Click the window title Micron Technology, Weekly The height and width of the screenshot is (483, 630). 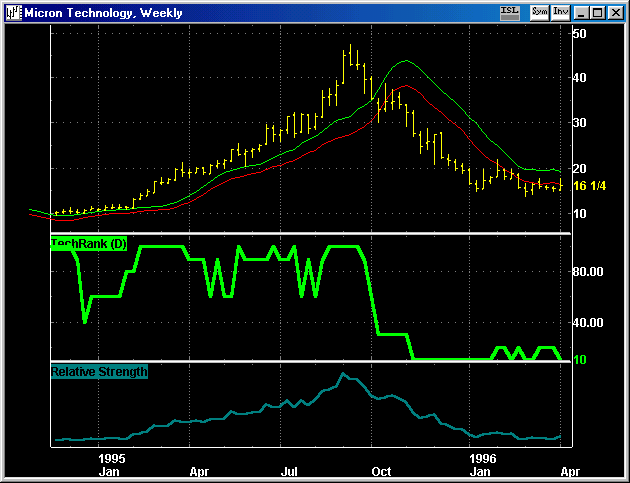click(104, 13)
